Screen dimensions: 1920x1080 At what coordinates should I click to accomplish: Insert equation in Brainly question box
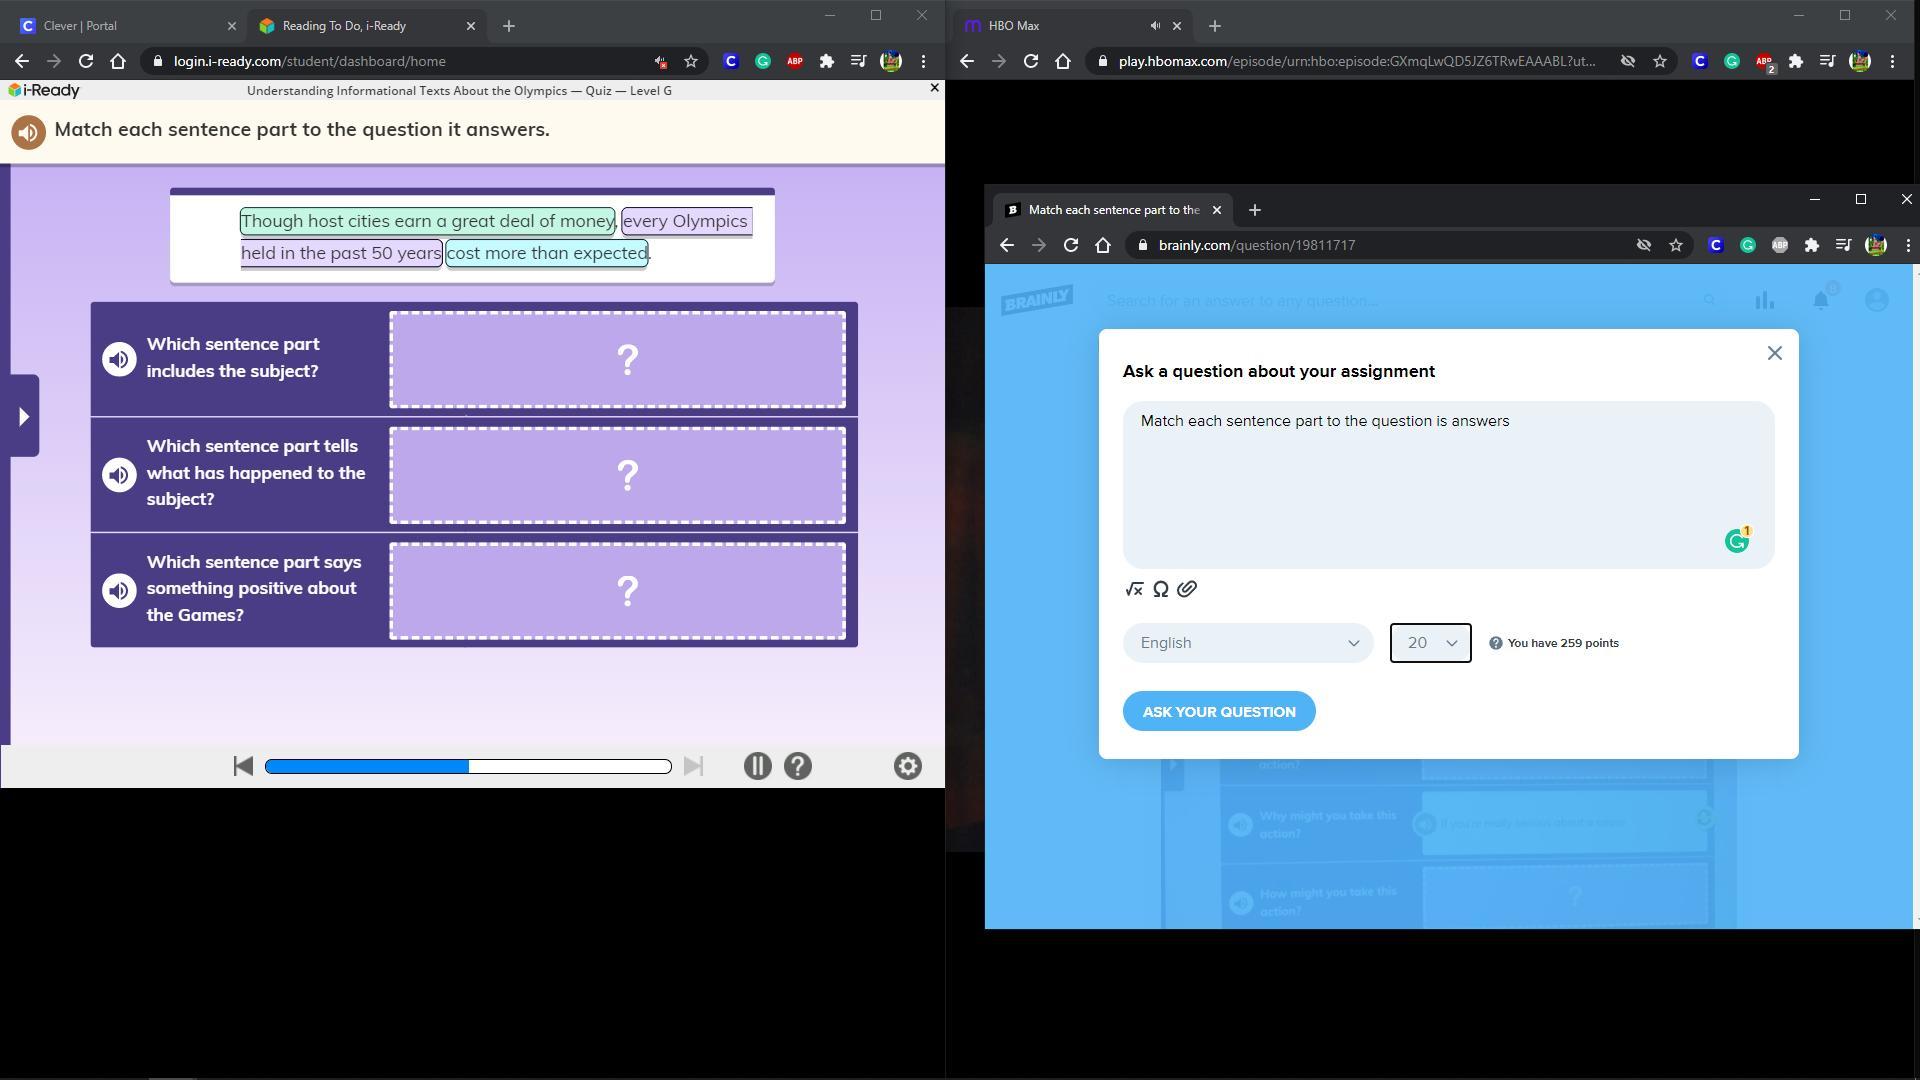pos(1134,589)
